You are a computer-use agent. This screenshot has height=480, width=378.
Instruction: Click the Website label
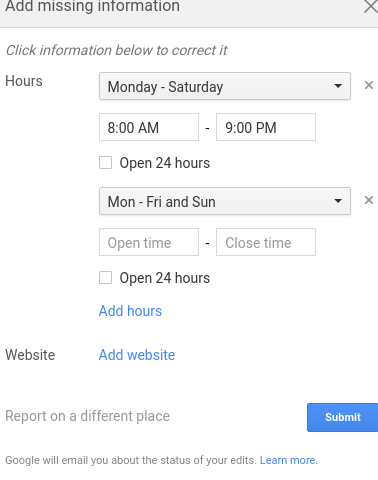(30, 355)
